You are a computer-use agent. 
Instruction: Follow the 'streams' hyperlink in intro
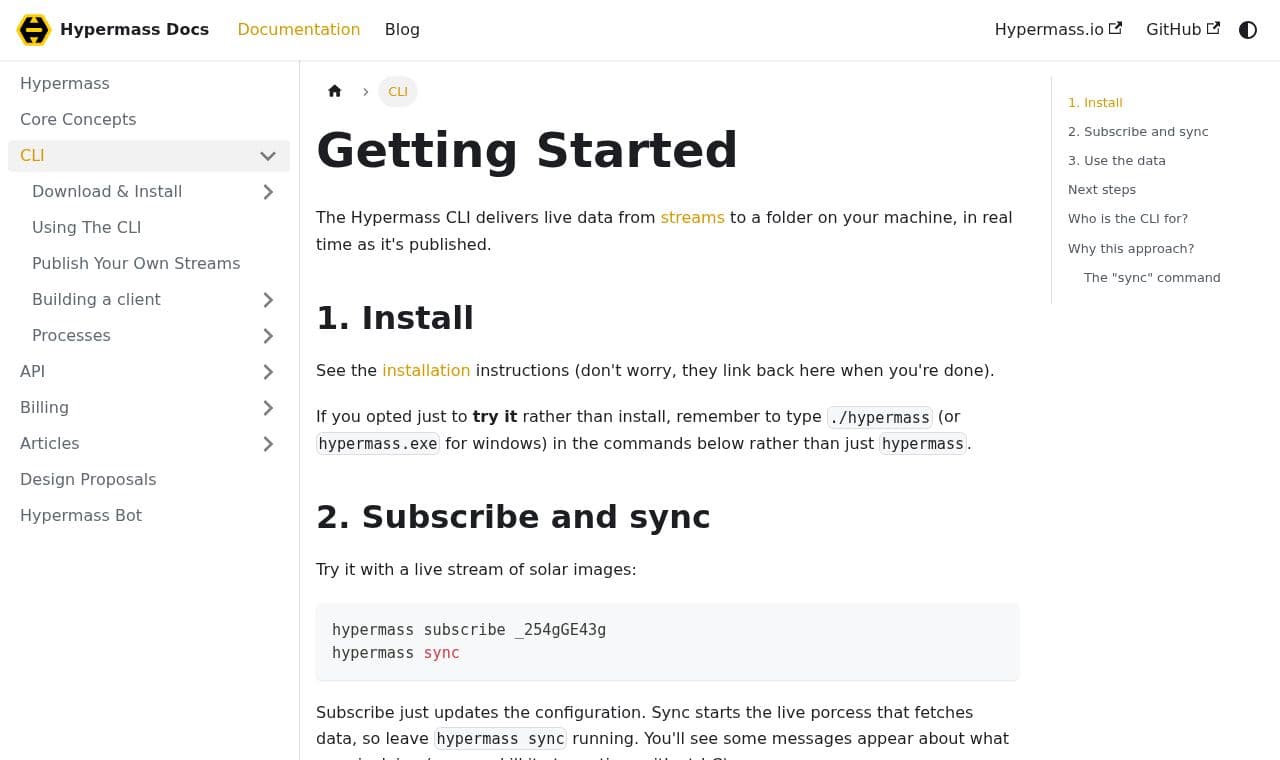coord(692,217)
